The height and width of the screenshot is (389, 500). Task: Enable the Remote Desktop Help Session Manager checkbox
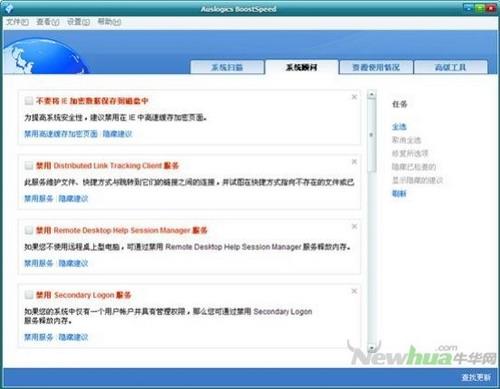point(29,230)
